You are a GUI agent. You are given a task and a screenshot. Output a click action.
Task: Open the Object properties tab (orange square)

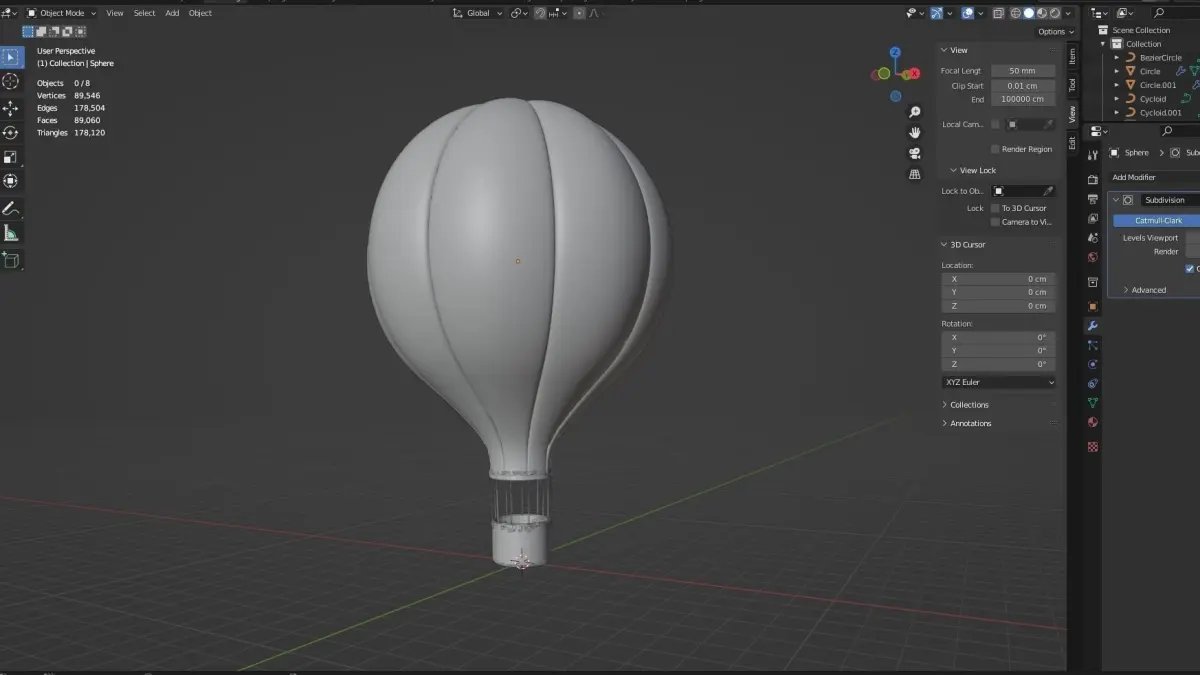click(x=1093, y=306)
